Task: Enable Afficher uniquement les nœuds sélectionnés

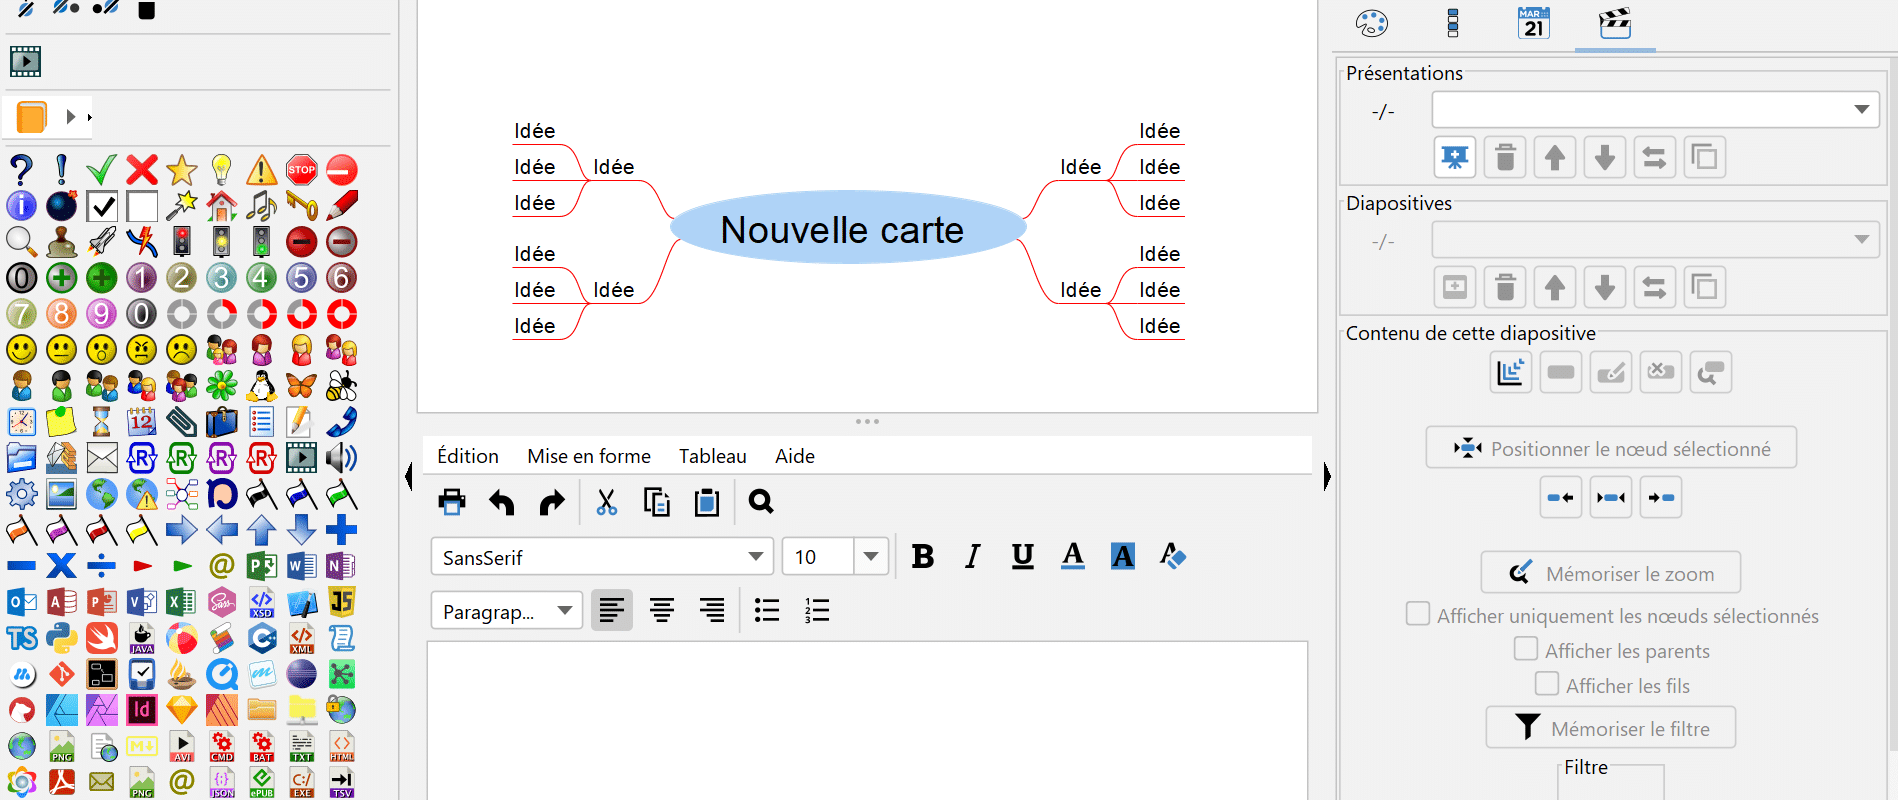Action: (x=1418, y=614)
